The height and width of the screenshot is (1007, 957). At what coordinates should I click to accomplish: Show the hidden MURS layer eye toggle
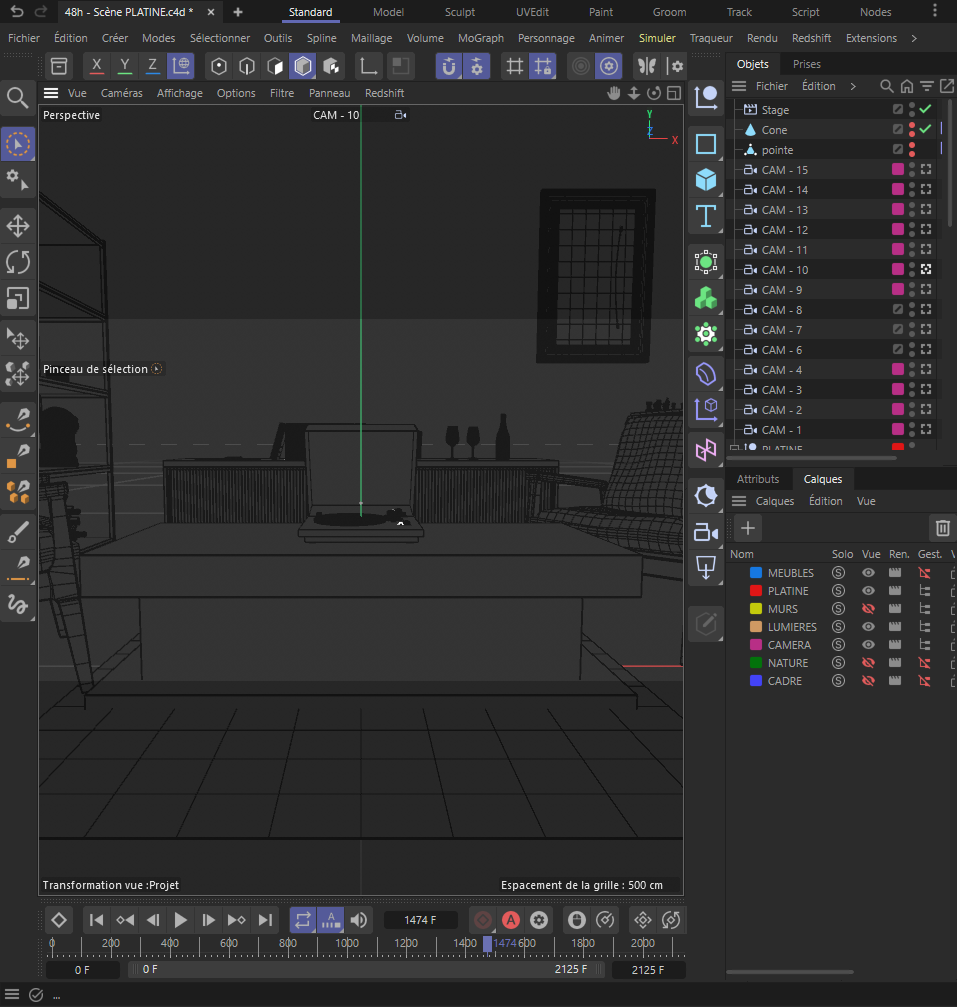866,608
